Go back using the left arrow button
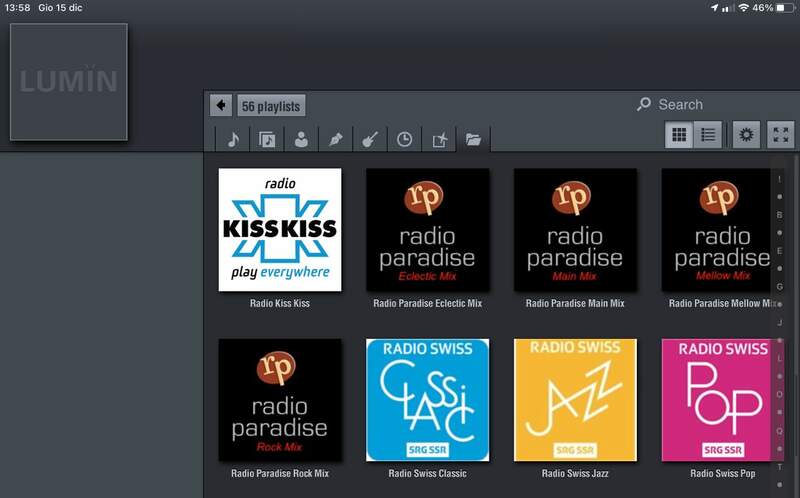This screenshot has width=800, height=498. pyautogui.click(x=221, y=105)
